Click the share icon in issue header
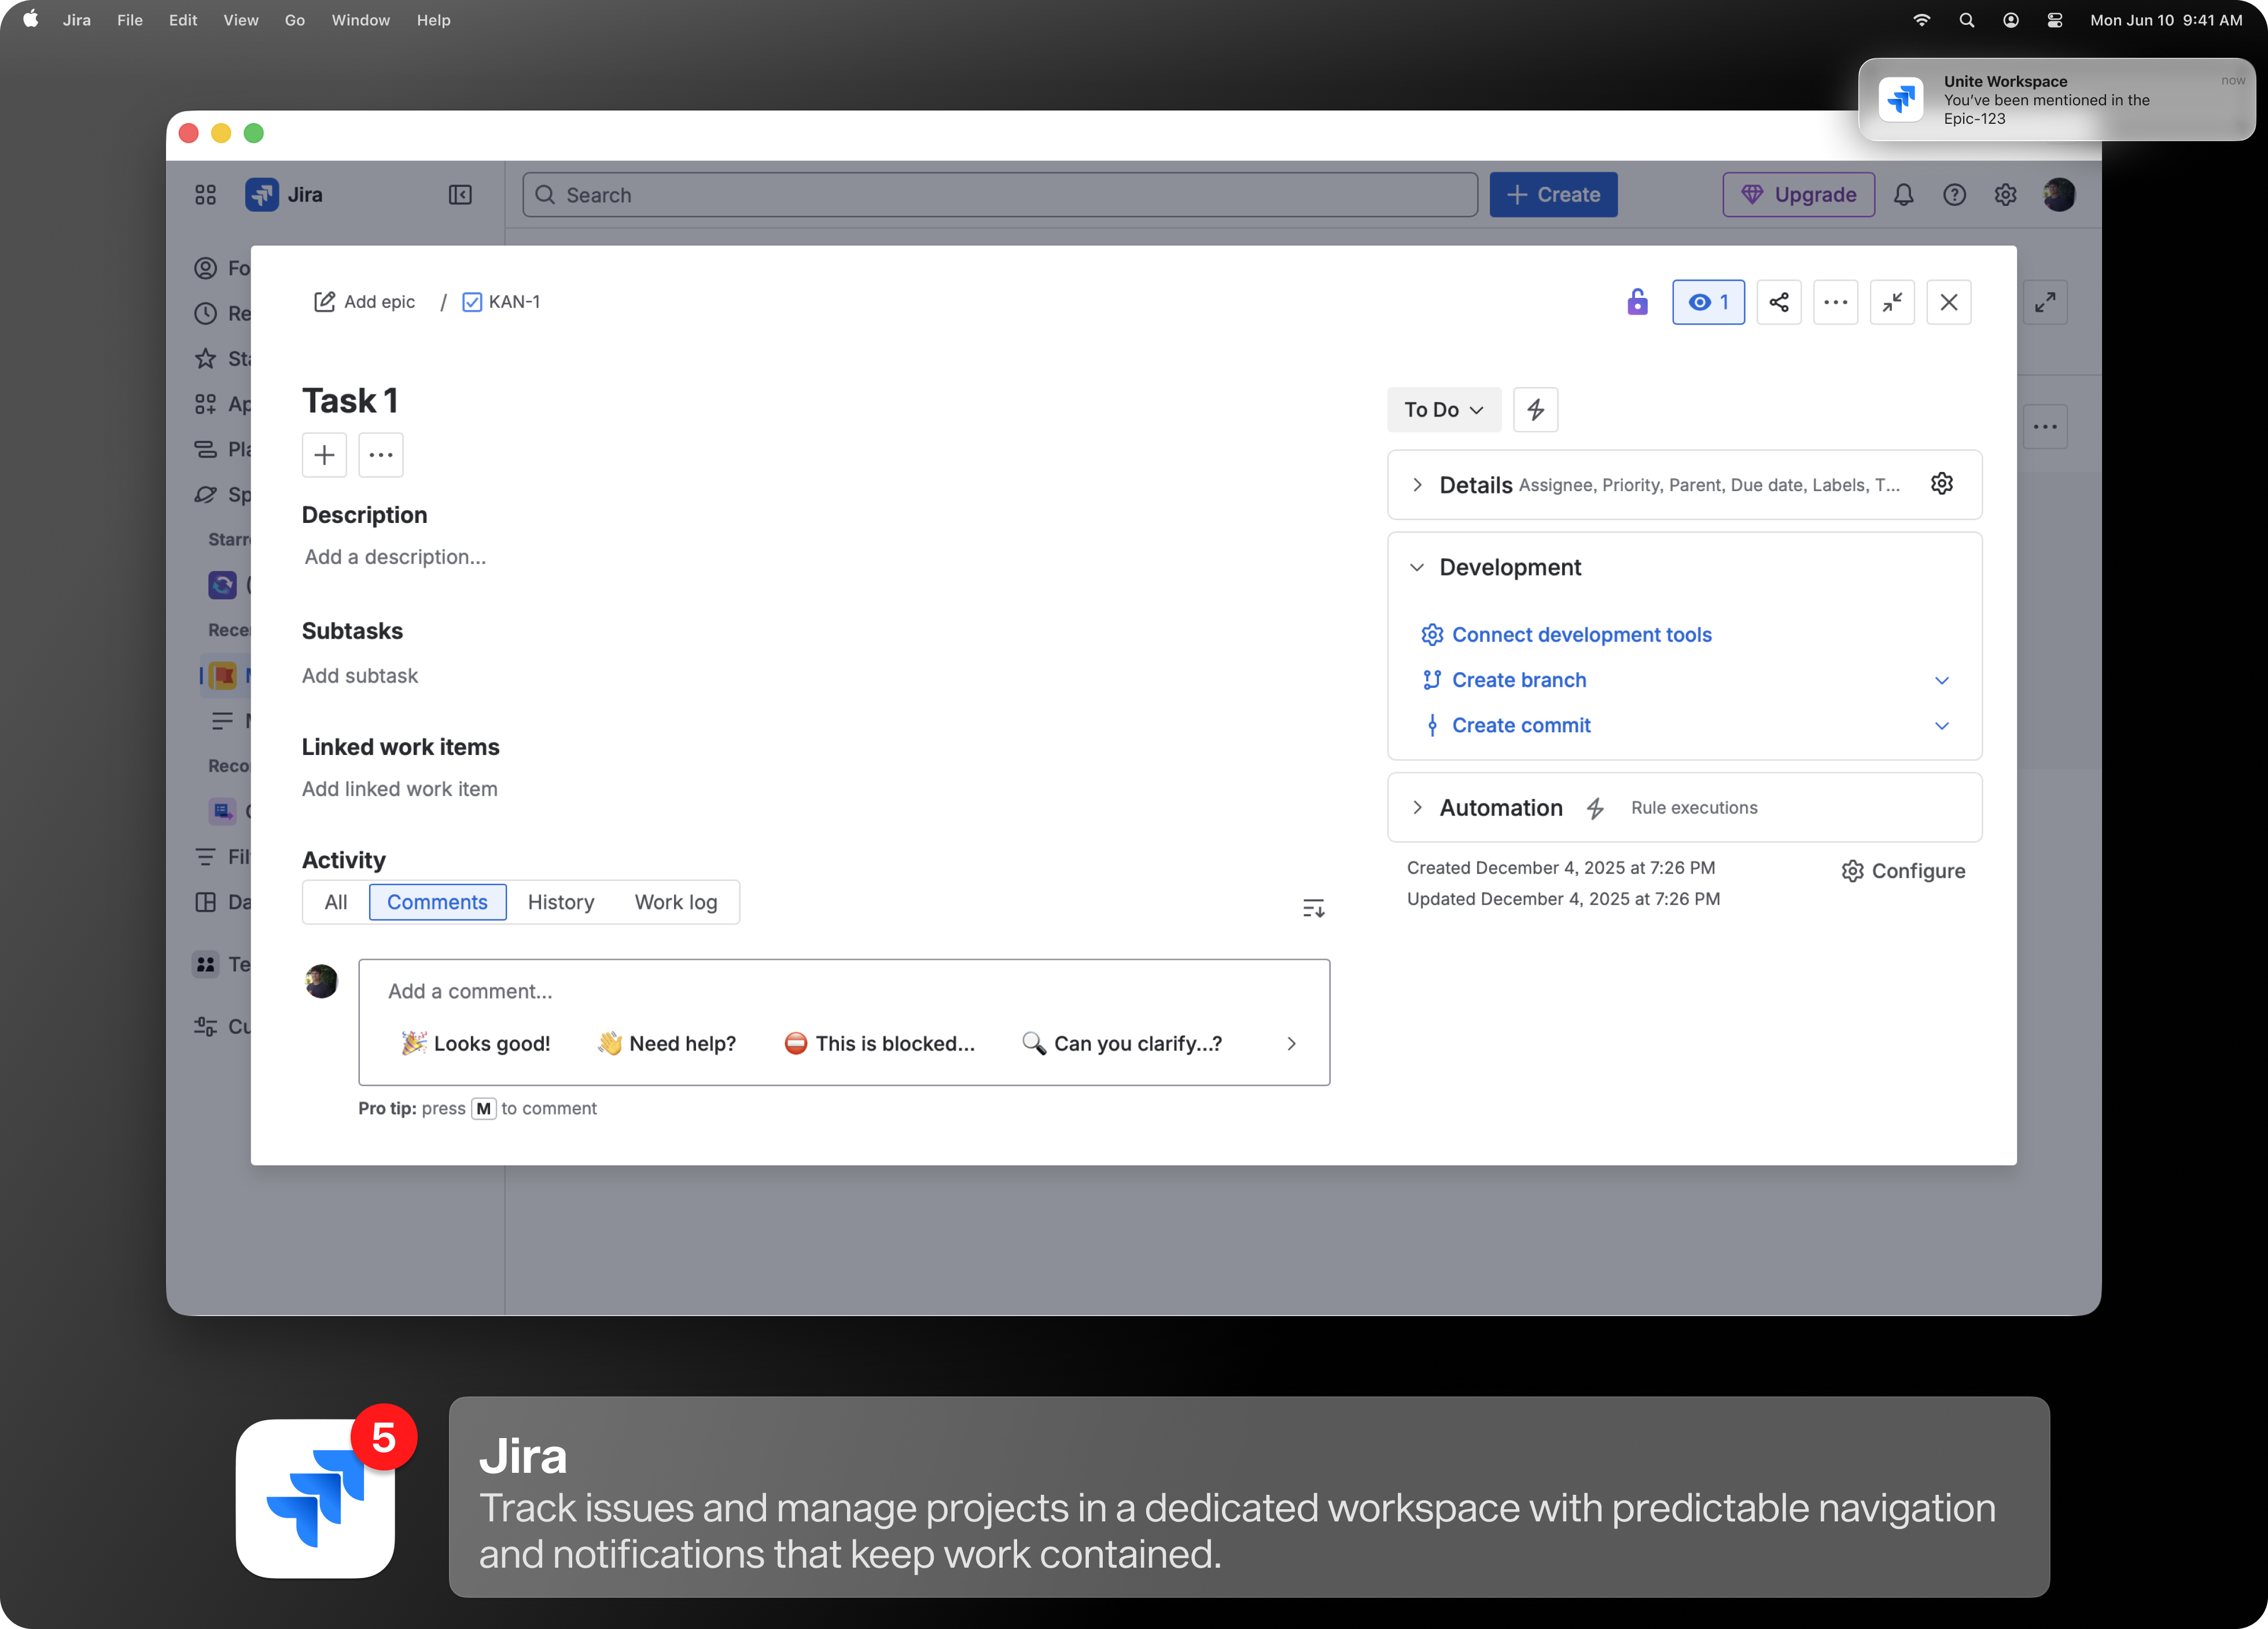The width and height of the screenshot is (2268, 1629). (1778, 302)
